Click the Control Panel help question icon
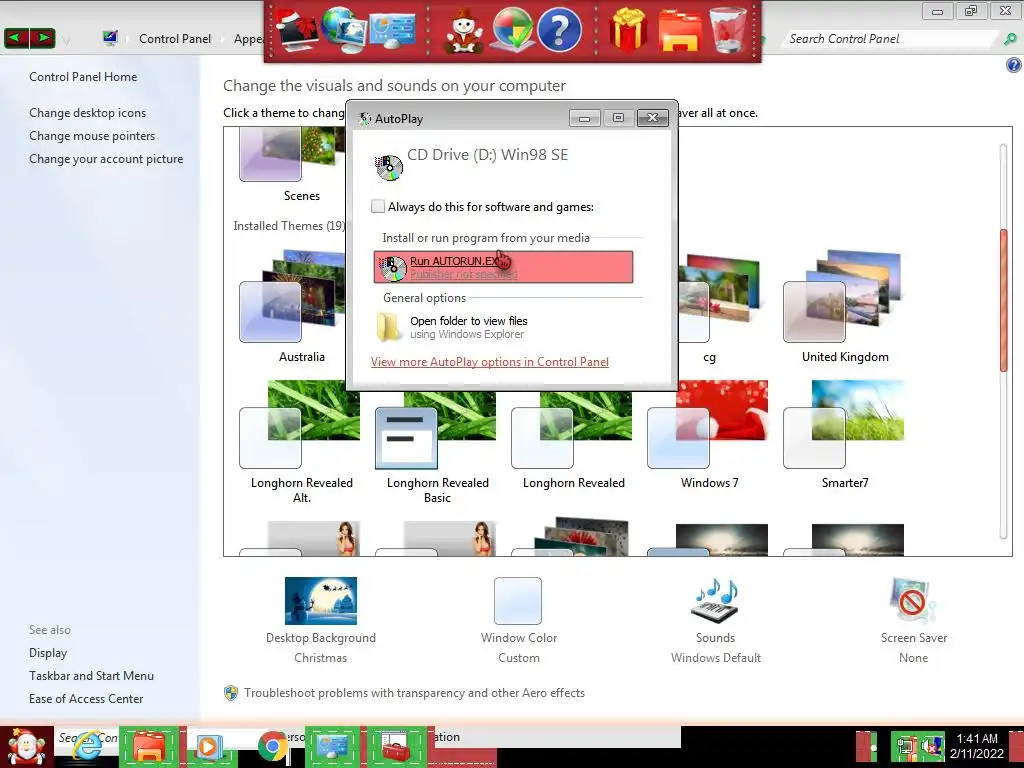 [x=1014, y=65]
